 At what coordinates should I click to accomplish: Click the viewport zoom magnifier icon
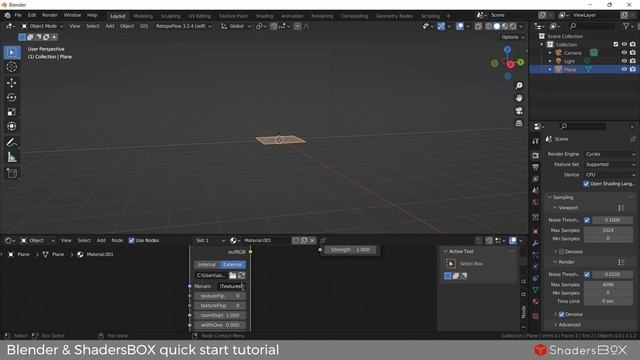(x=519, y=86)
